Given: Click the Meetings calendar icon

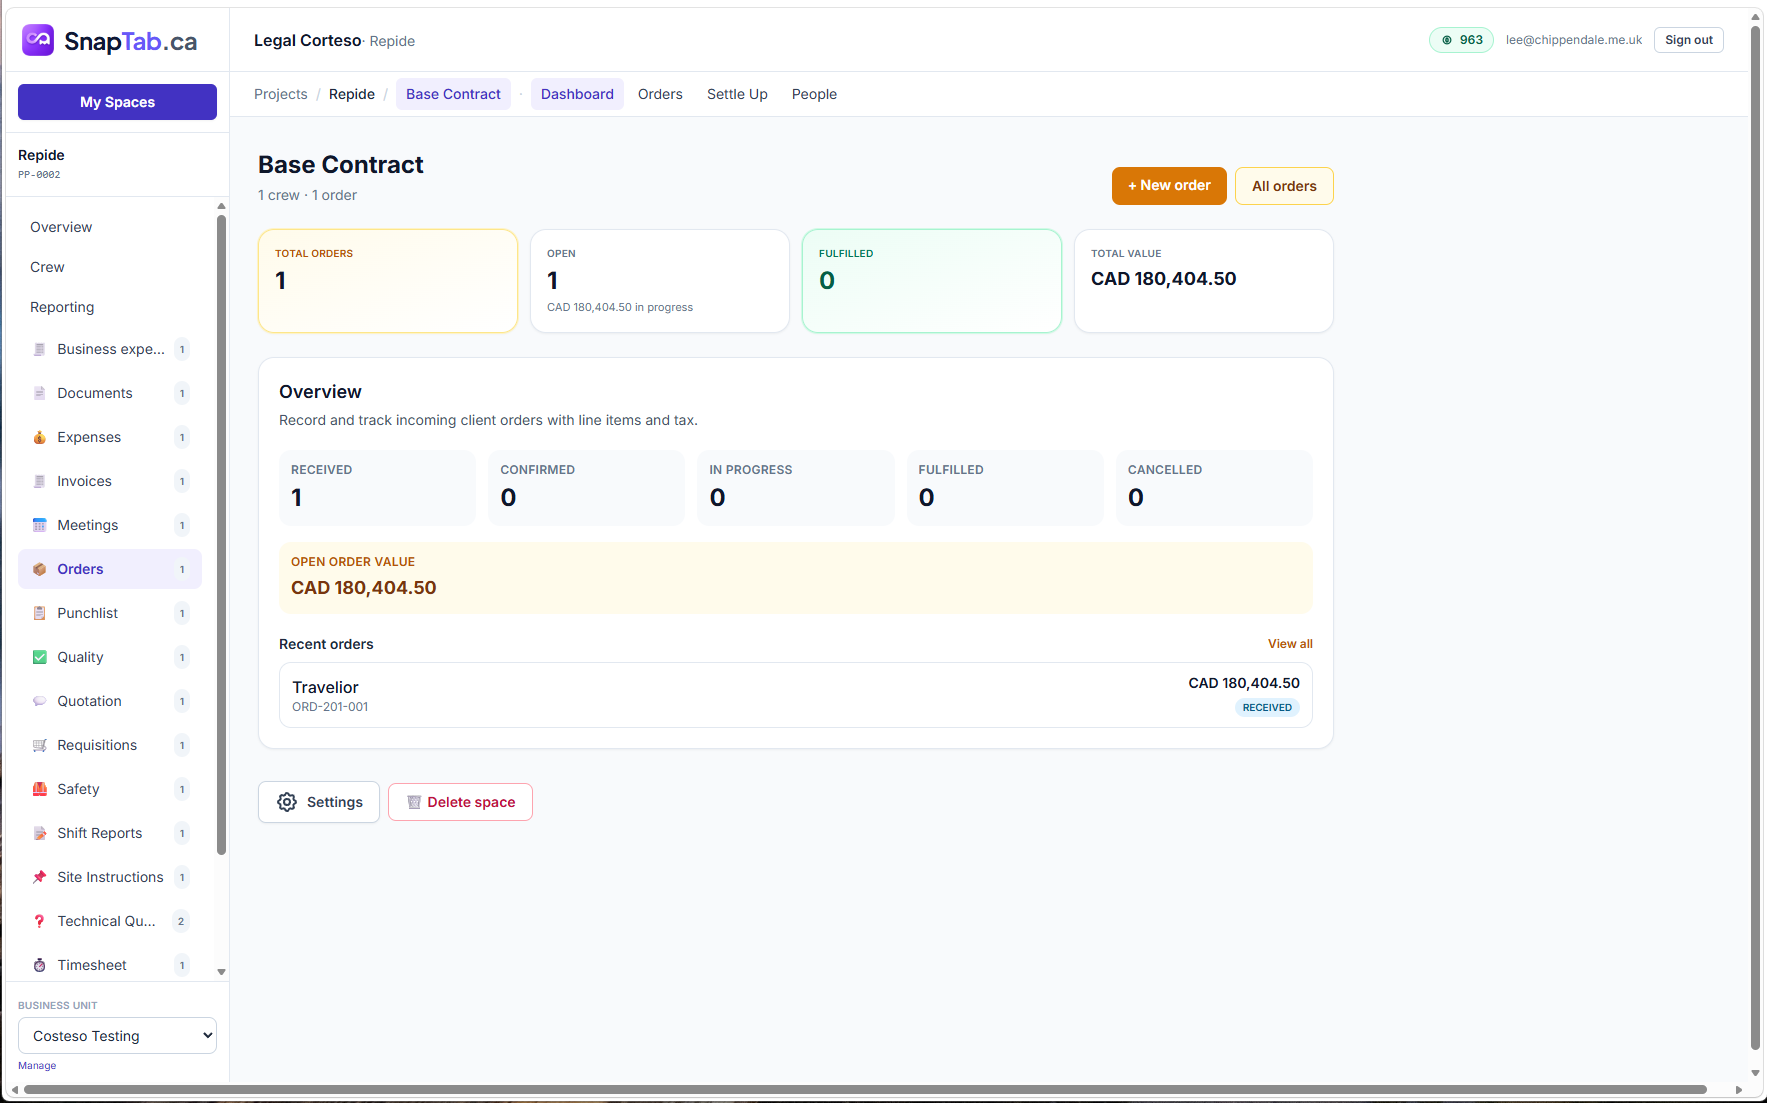Looking at the screenshot, I should point(40,525).
